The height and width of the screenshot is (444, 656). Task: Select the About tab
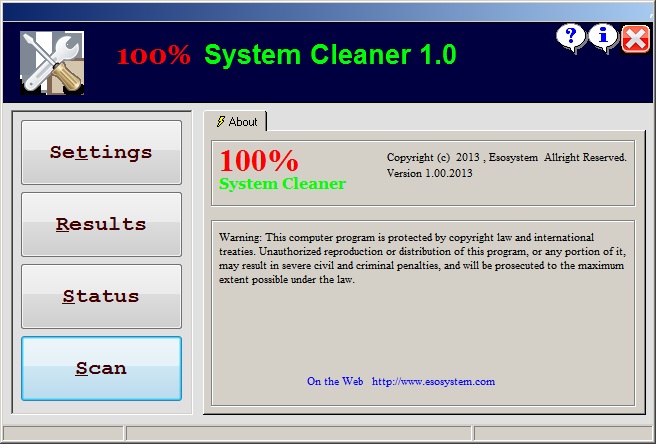(x=236, y=122)
